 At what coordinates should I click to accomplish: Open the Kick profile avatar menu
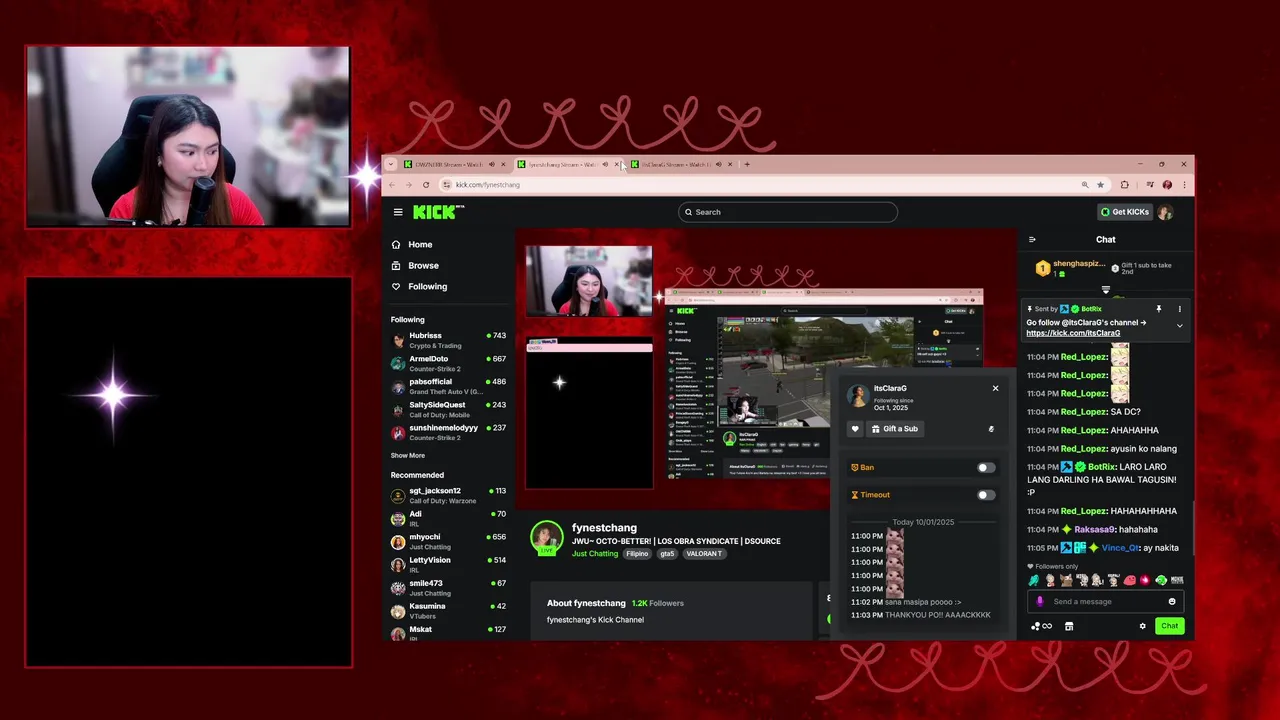[1165, 212]
